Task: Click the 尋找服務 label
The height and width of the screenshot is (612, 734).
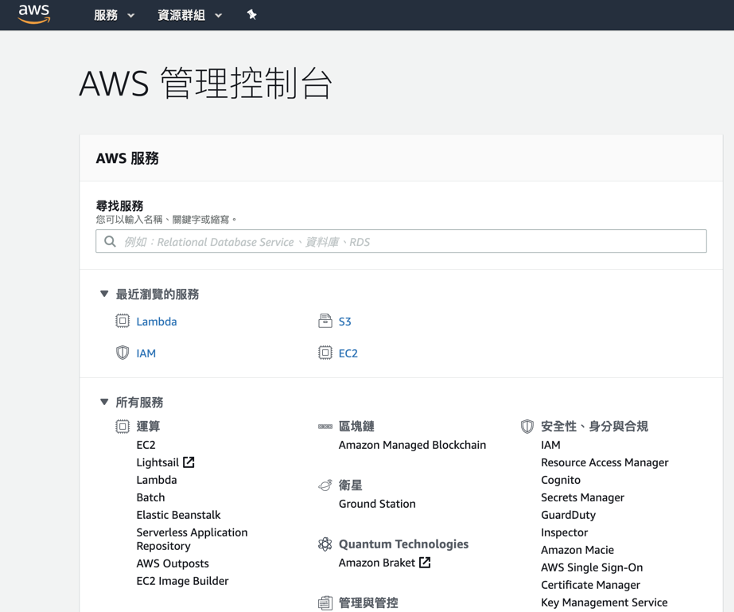Action: point(119,206)
